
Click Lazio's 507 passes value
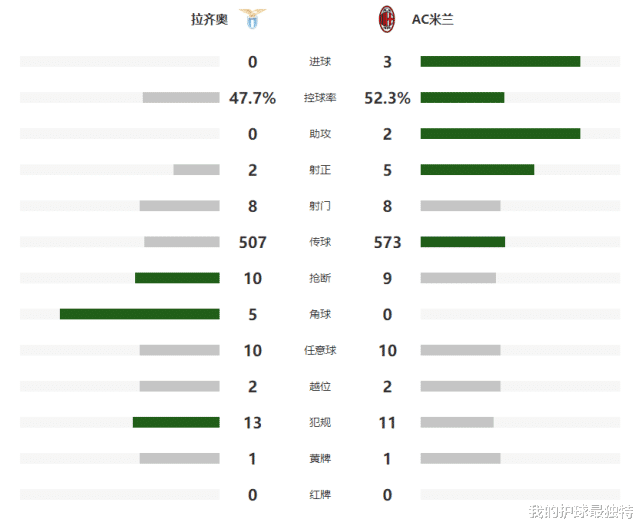252,242
